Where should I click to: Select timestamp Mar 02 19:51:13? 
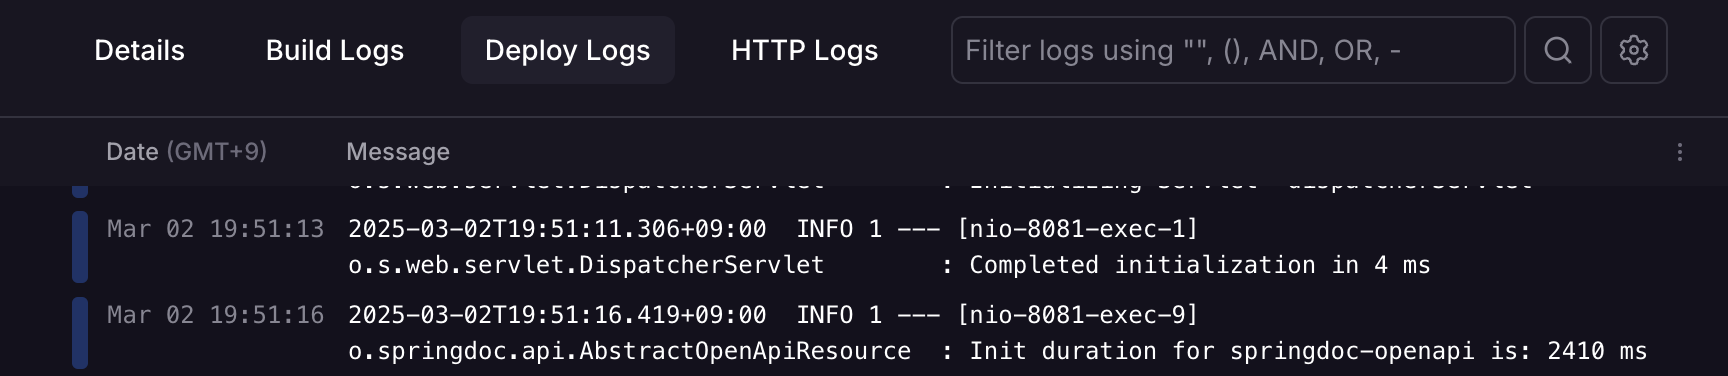[215, 229]
